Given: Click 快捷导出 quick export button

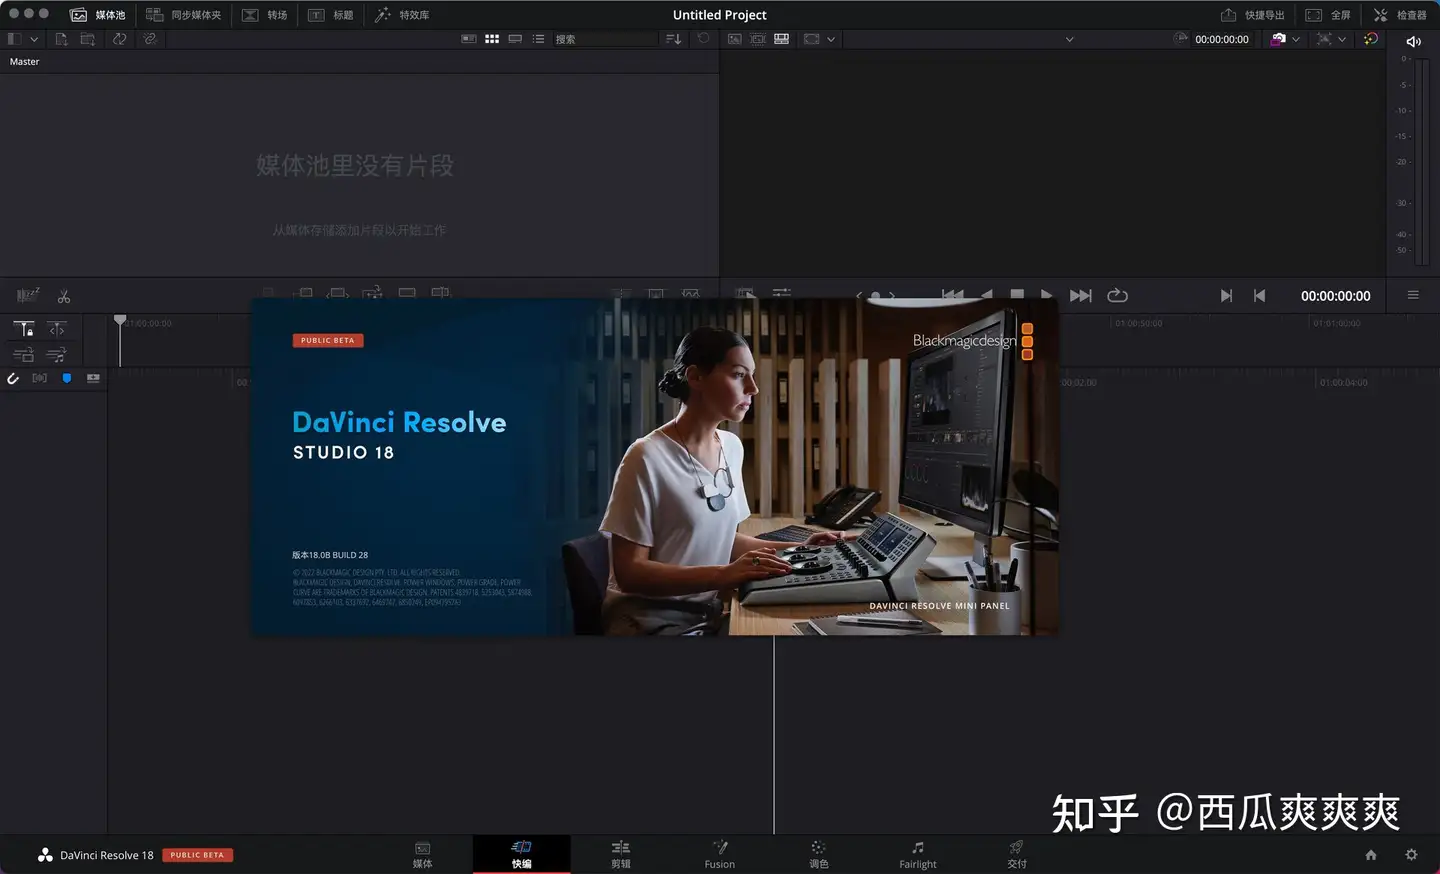Looking at the screenshot, I should (x=1253, y=15).
